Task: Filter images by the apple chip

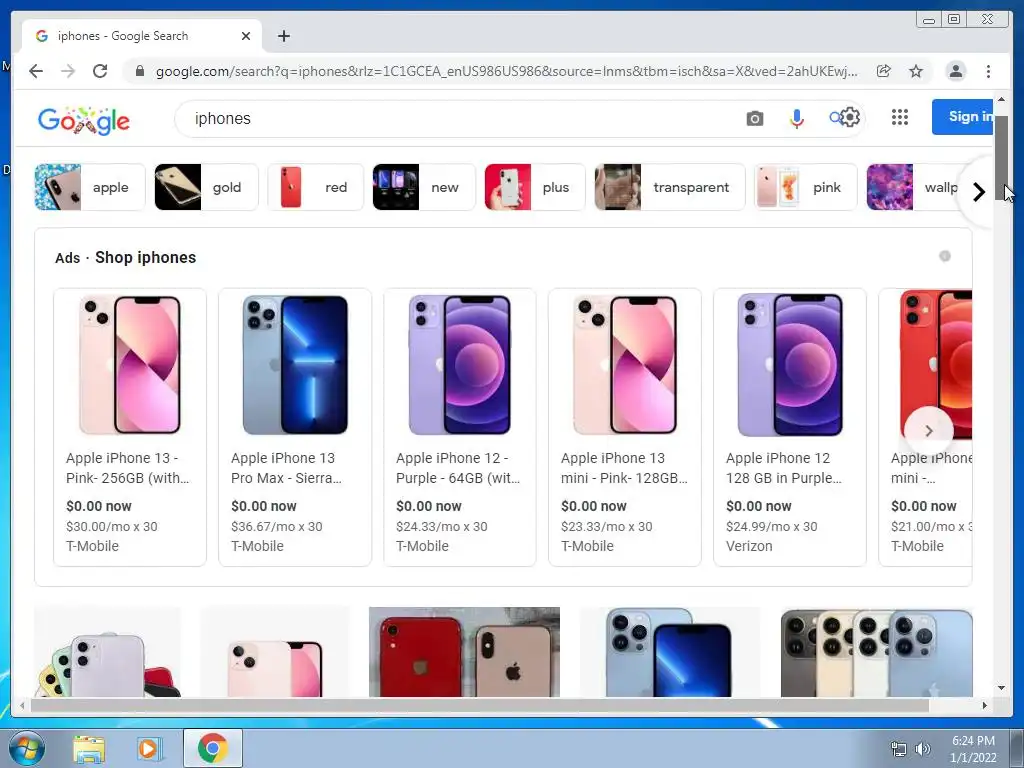Action: click(x=89, y=187)
